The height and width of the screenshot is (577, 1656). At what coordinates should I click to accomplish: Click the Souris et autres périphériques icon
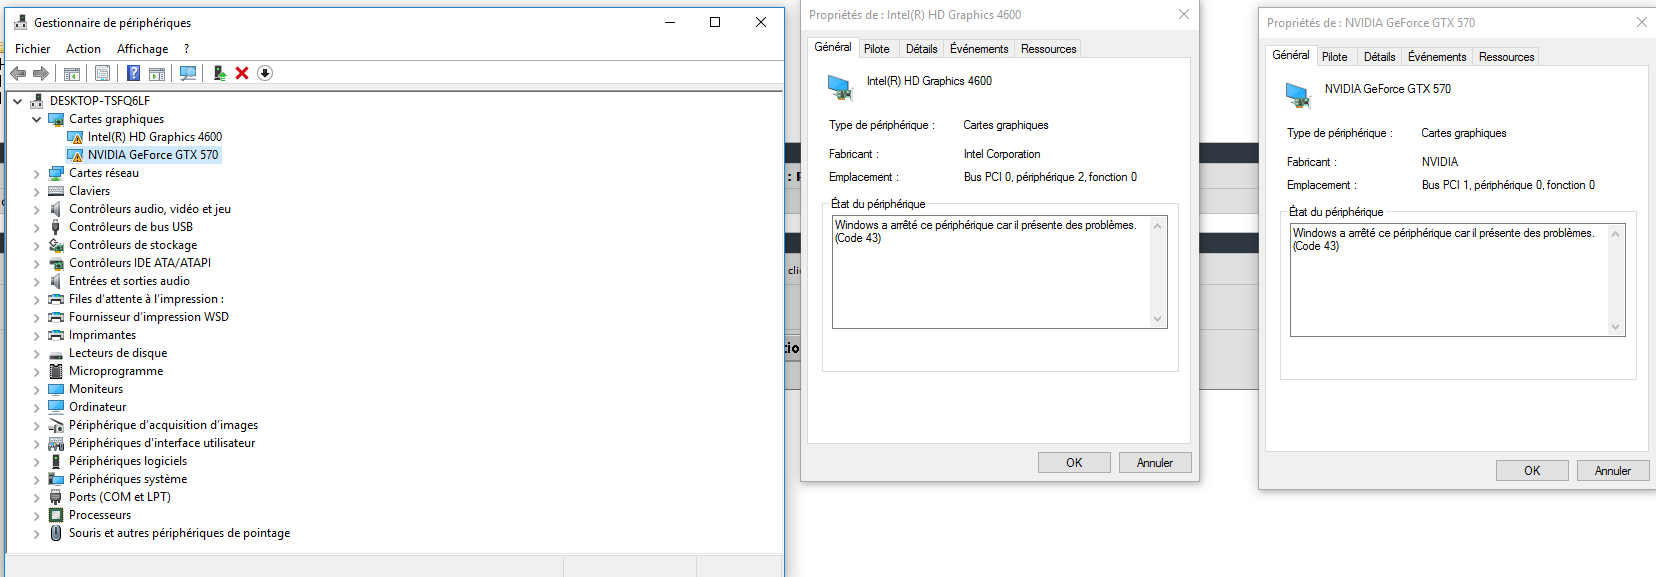(56, 533)
